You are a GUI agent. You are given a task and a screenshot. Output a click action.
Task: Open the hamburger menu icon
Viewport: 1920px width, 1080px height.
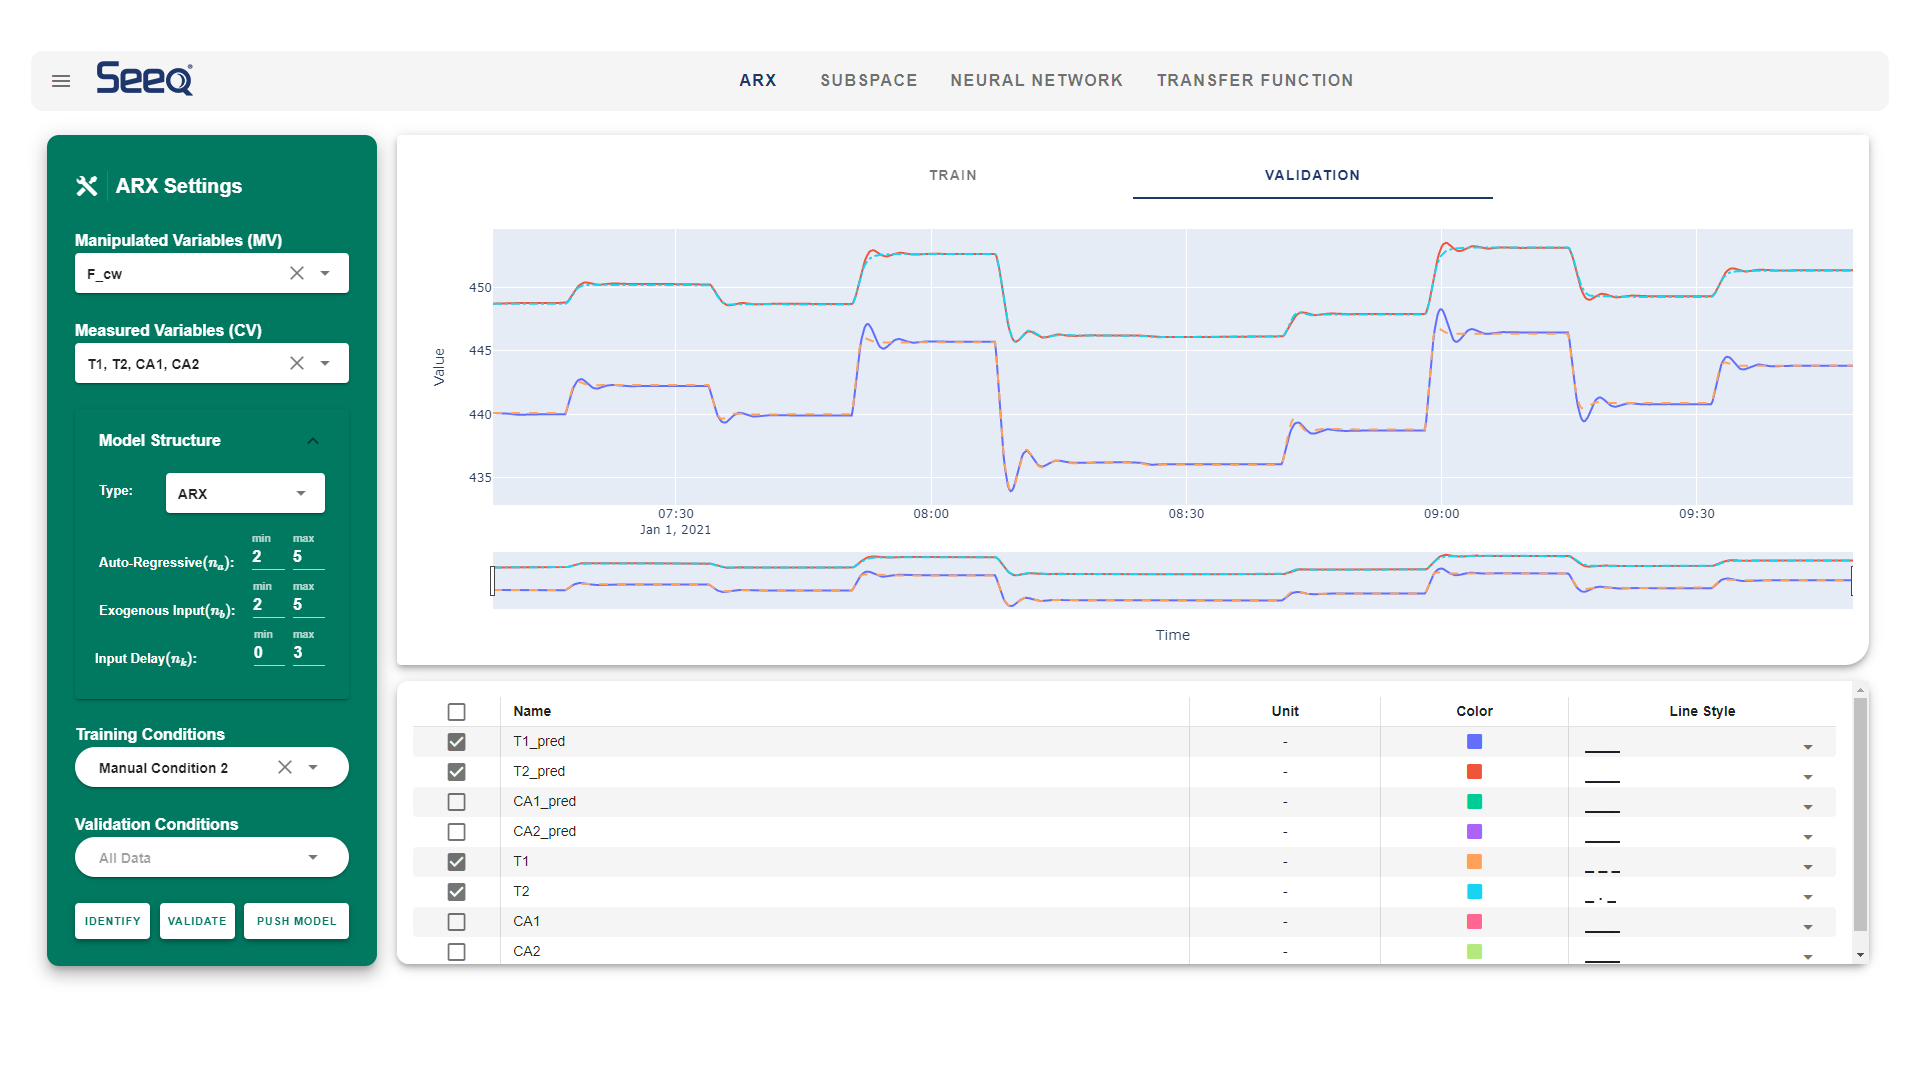61,81
